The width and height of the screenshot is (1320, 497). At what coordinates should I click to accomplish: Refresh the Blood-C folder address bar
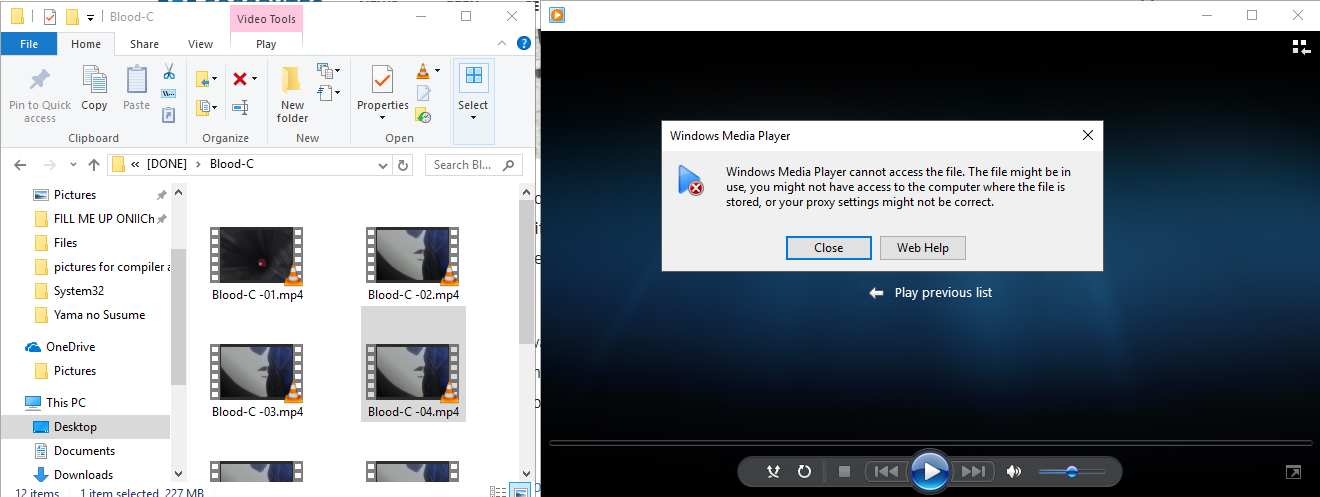pos(403,164)
